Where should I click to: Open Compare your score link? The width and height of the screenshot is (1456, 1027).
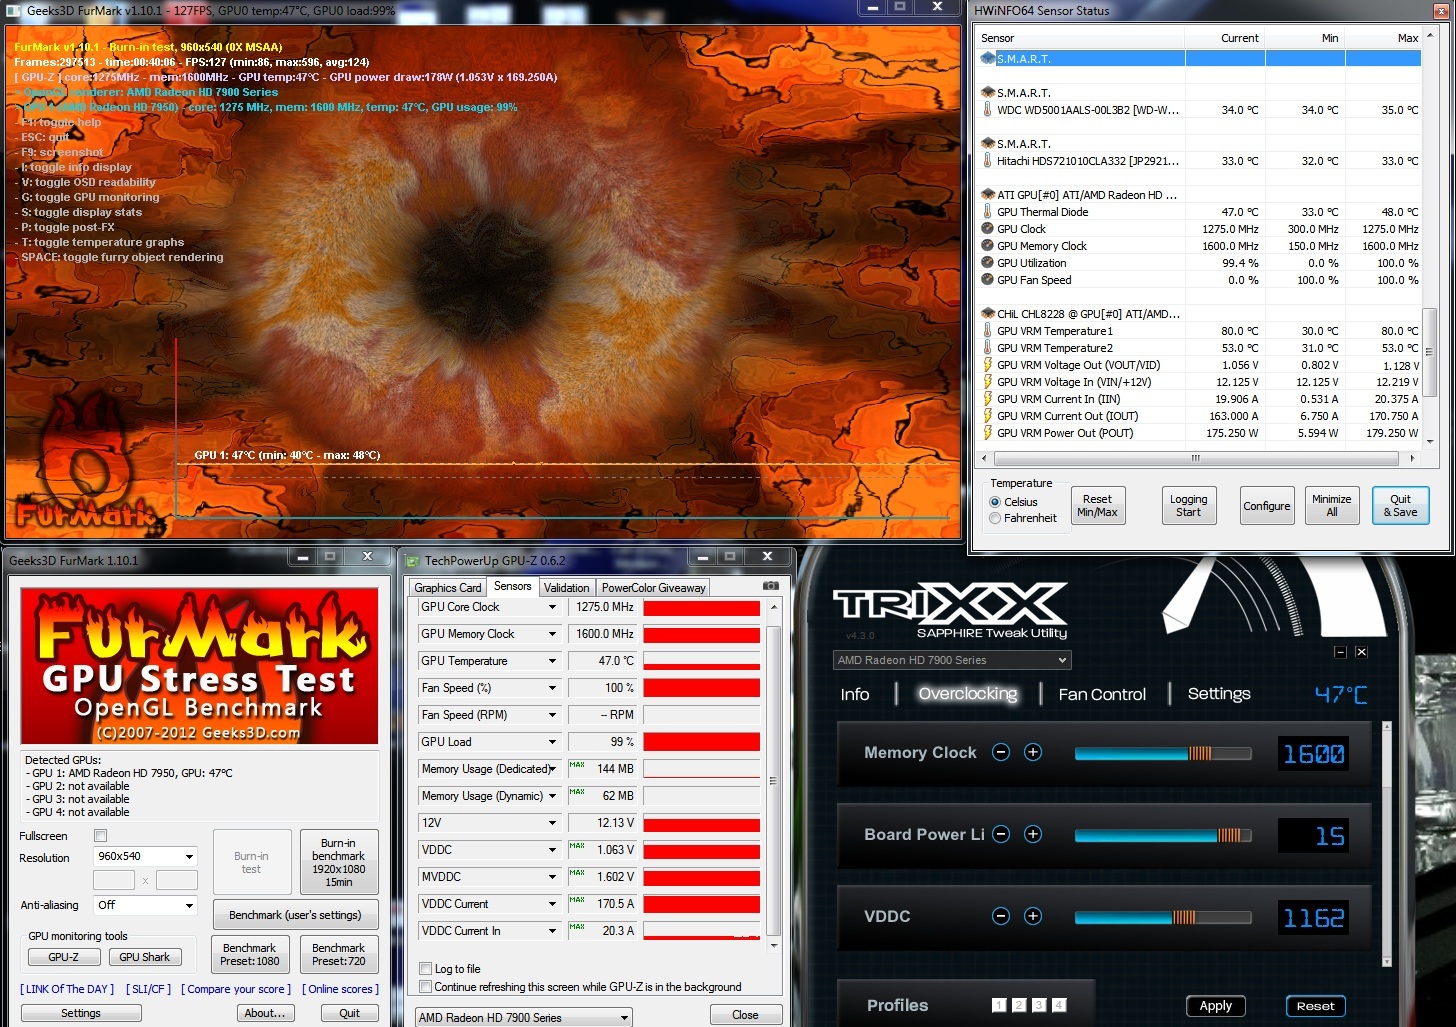pos(236,989)
